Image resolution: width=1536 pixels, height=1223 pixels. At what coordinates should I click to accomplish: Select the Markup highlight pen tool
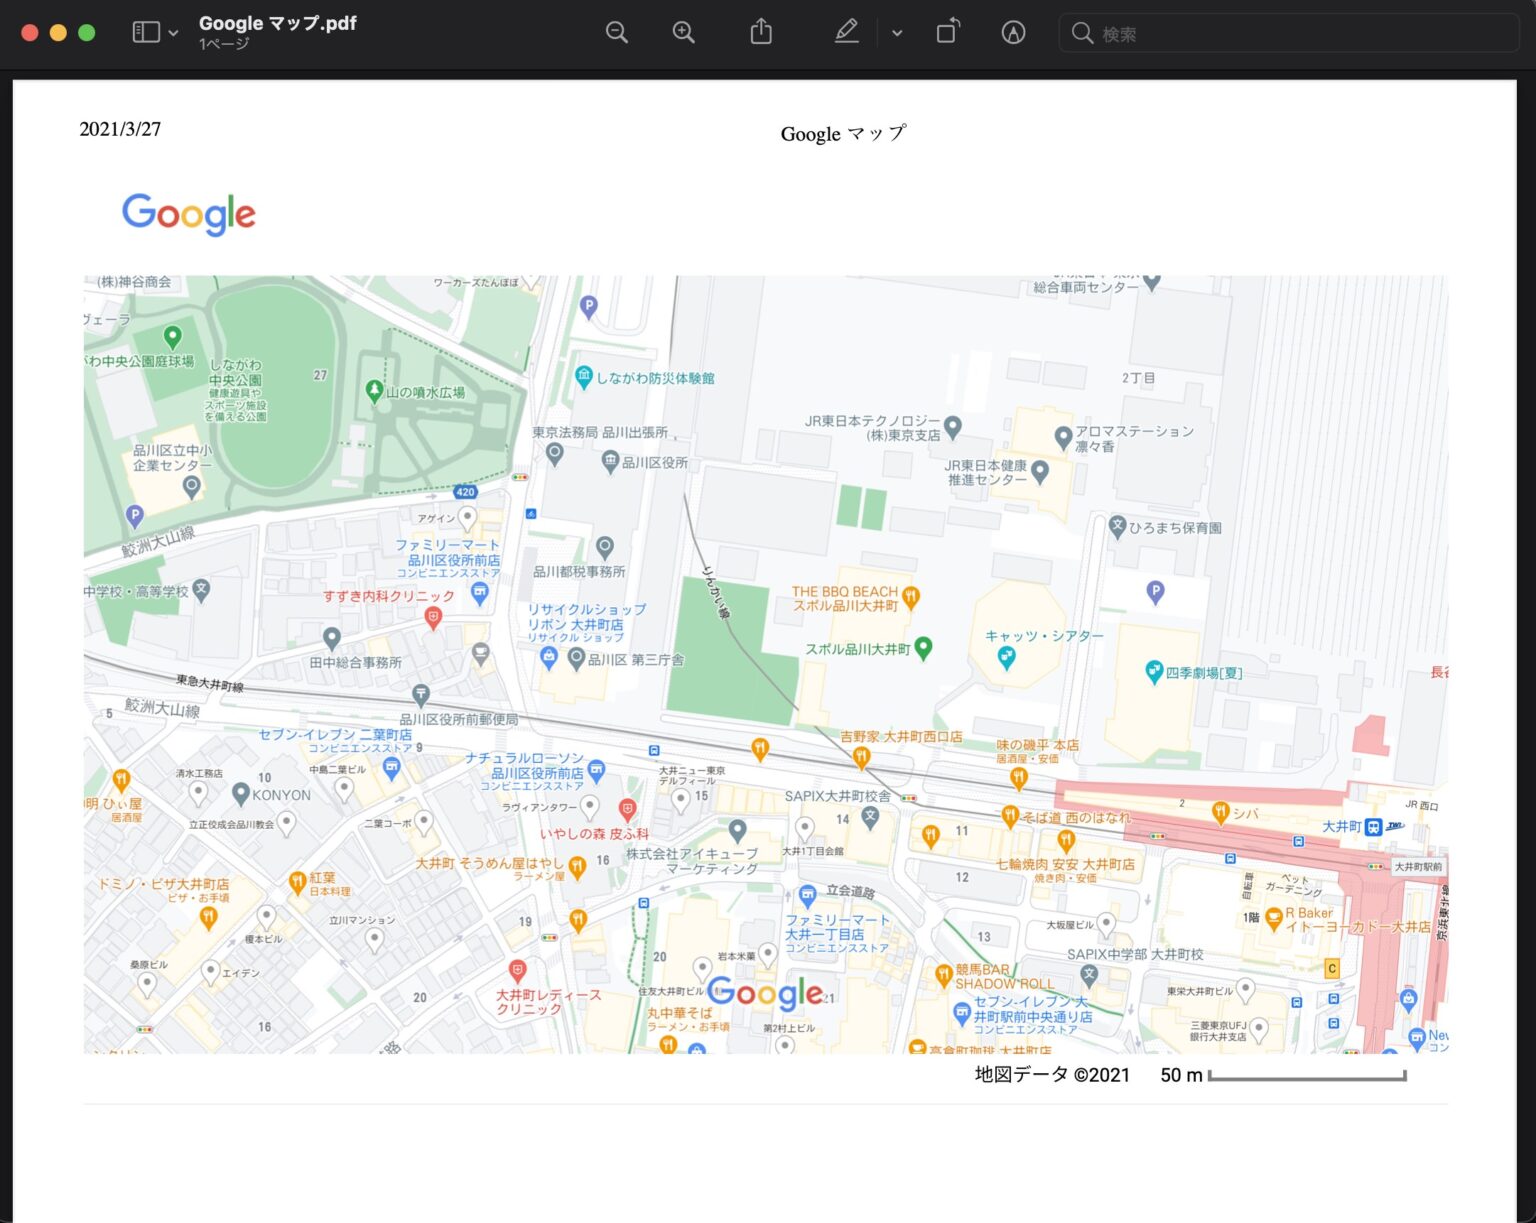tap(847, 32)
